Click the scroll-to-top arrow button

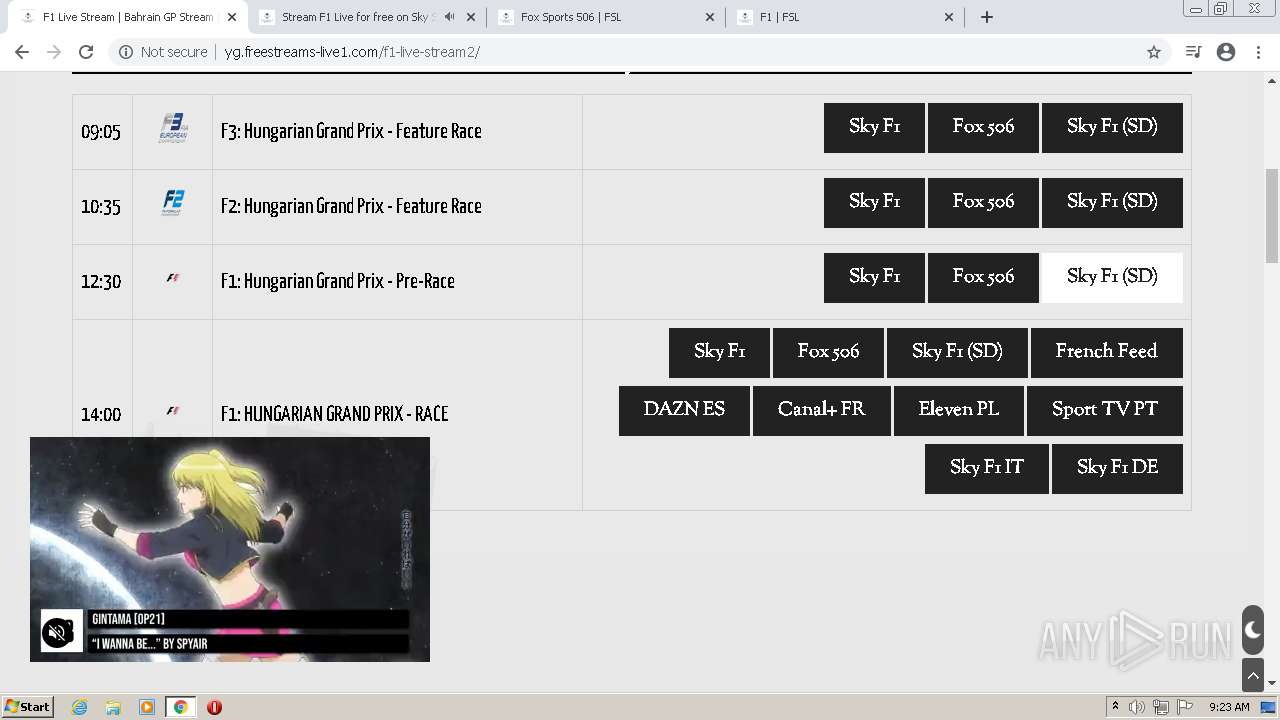[1253, 675]
